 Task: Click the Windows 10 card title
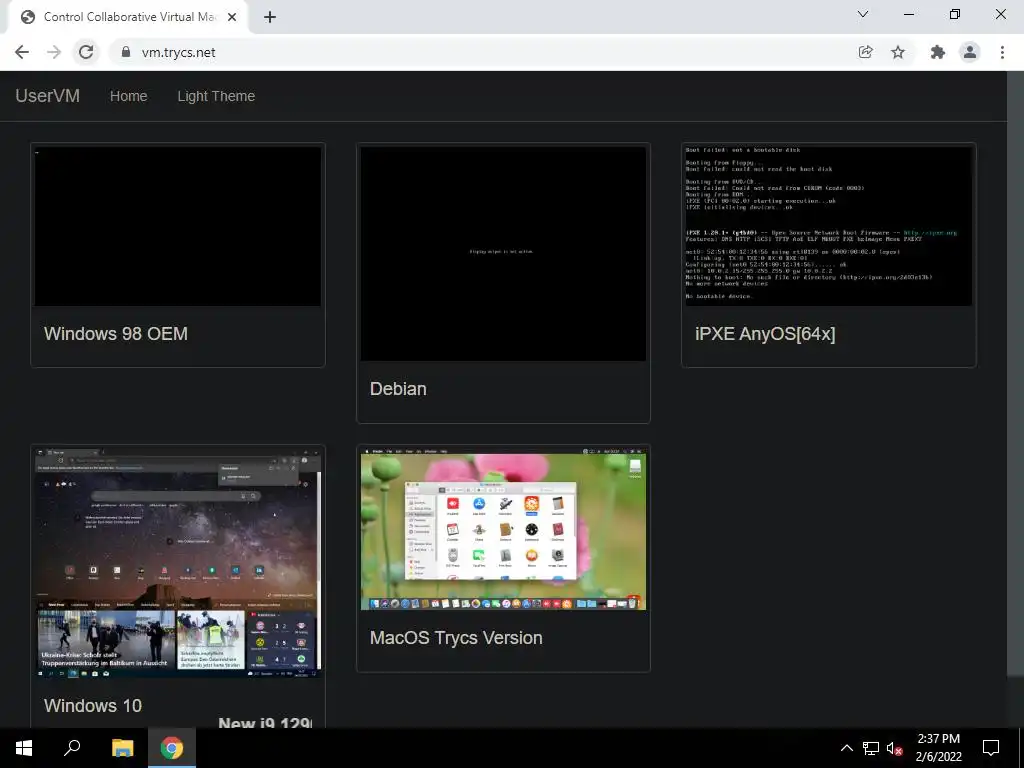coord(93,705)
